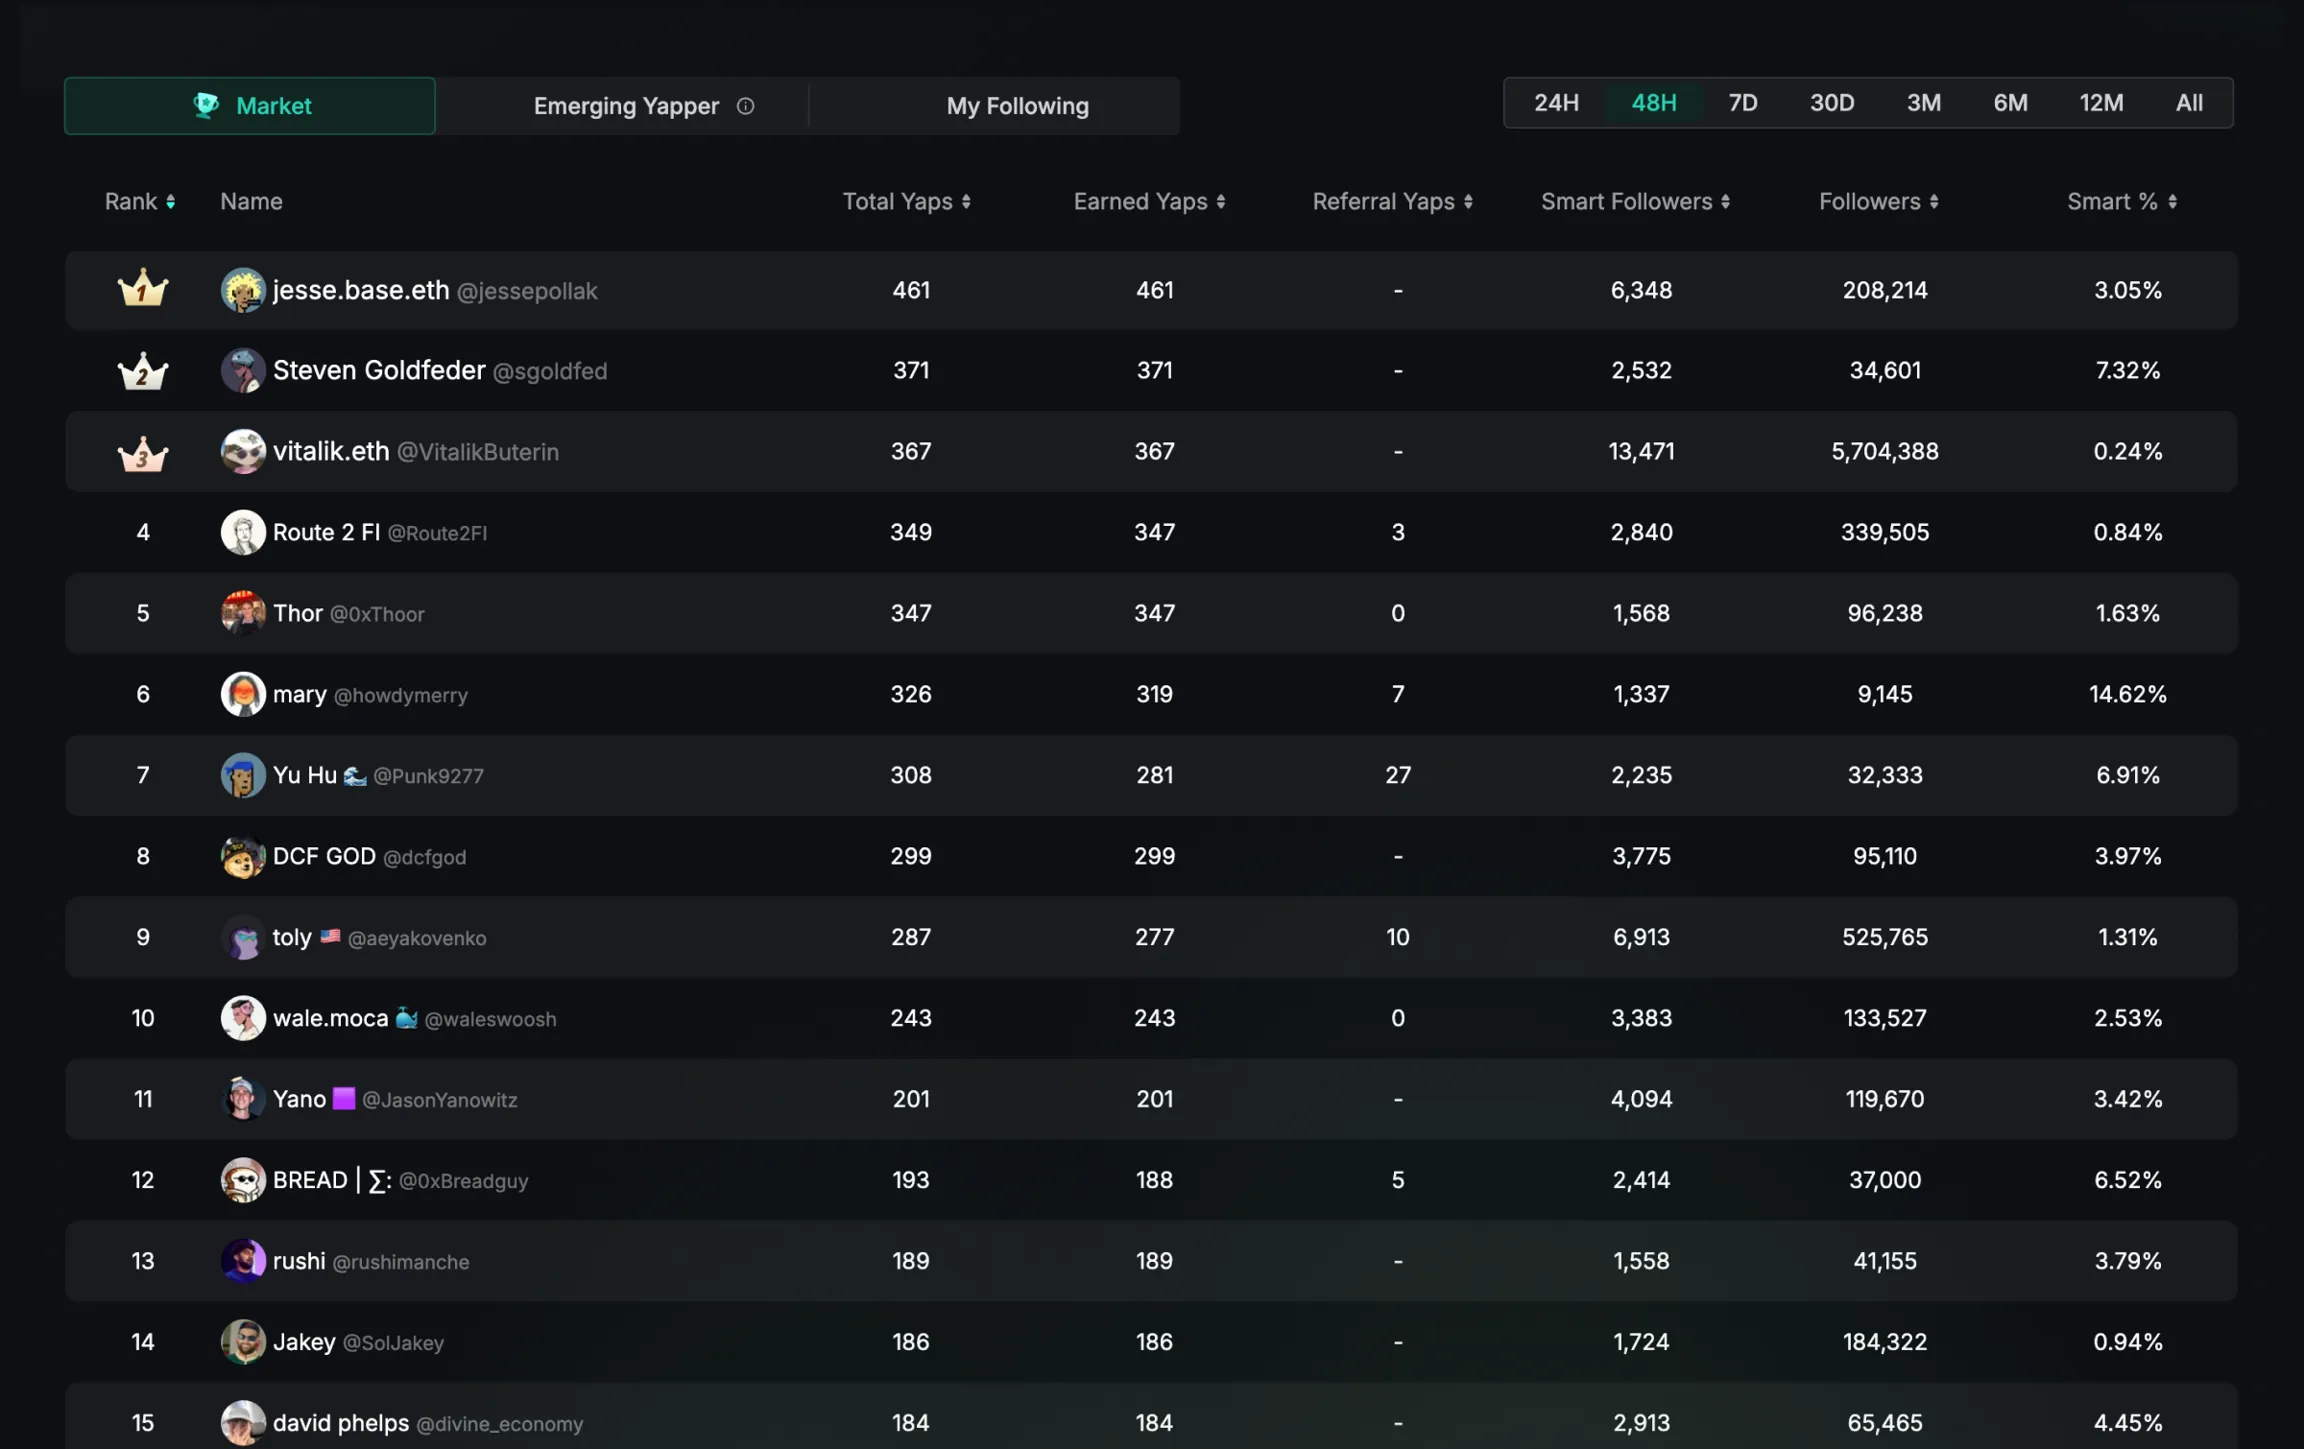Select the 48H time filter toggle

pyautogui.click(x=1653, y=102)
